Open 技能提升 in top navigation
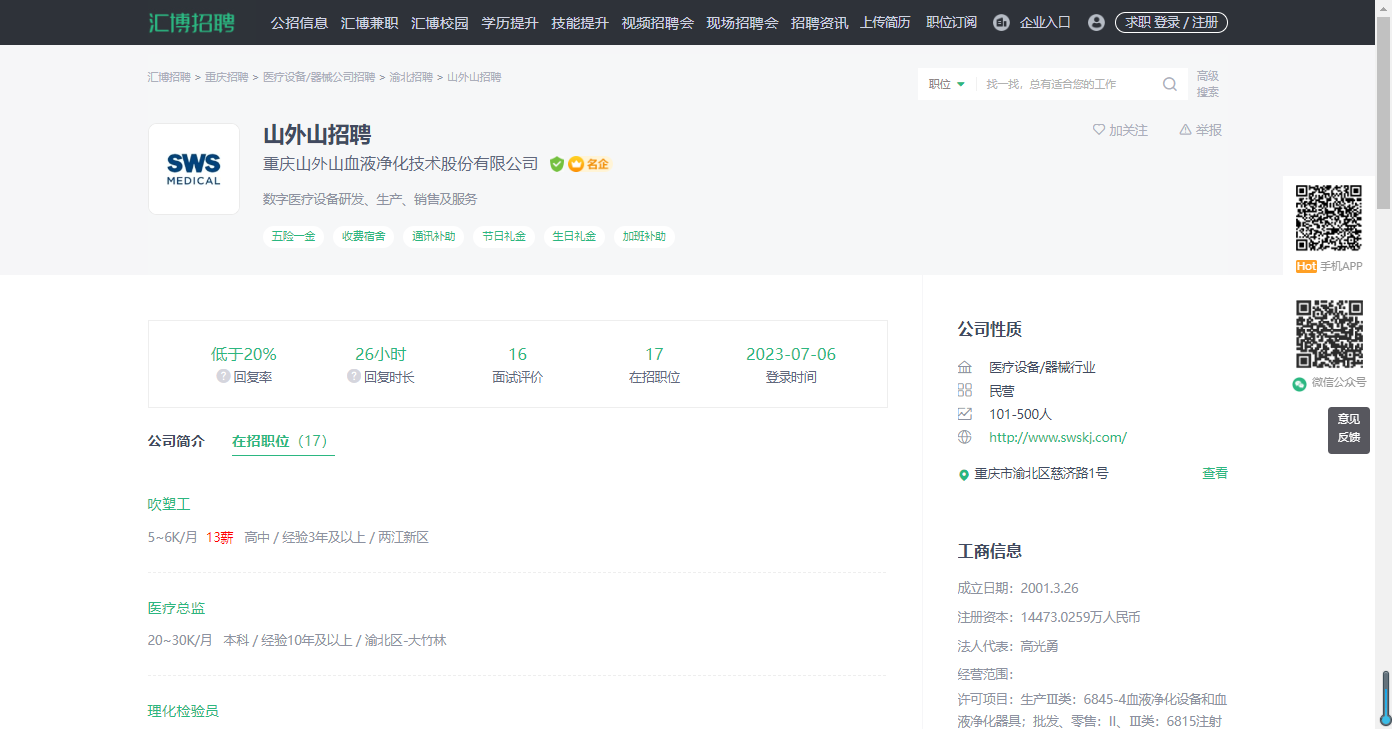 (x=580, y=22)
